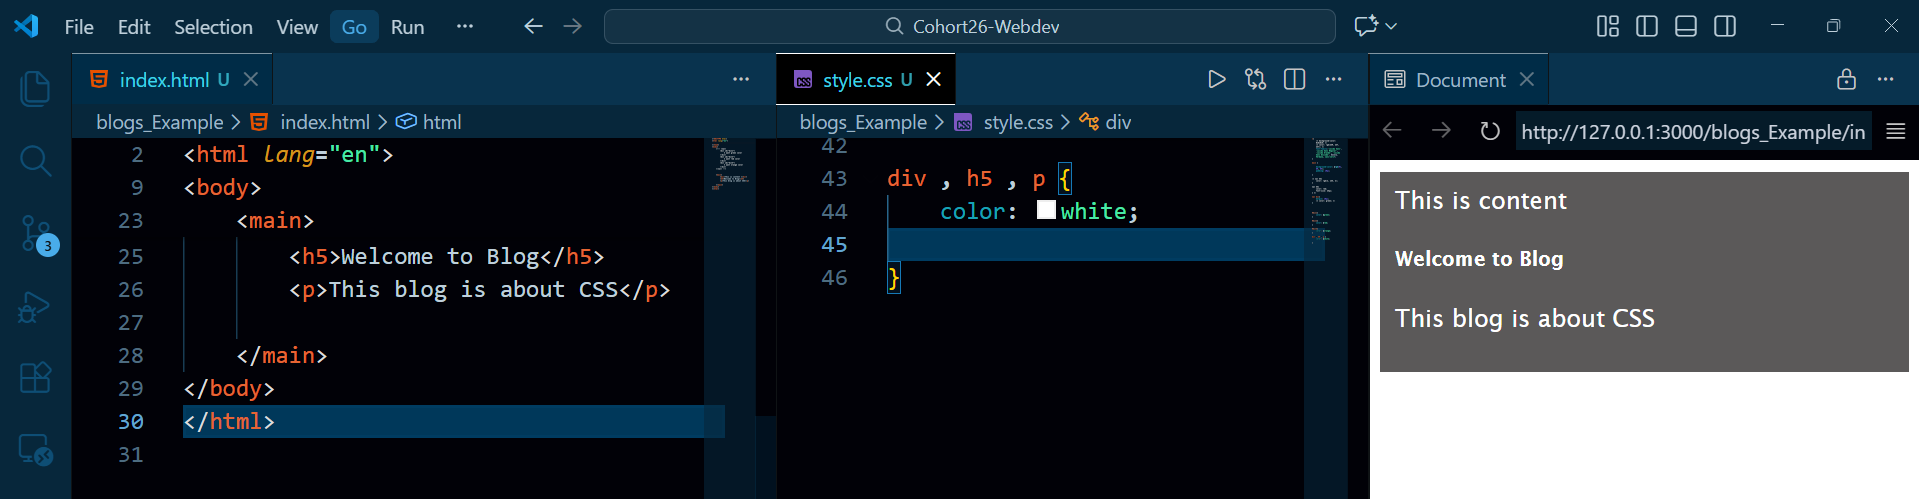The image size is (1919, 499).
Task: Open changes compare icon in style.css toolbar
Action: click(x=1255, y=79)
